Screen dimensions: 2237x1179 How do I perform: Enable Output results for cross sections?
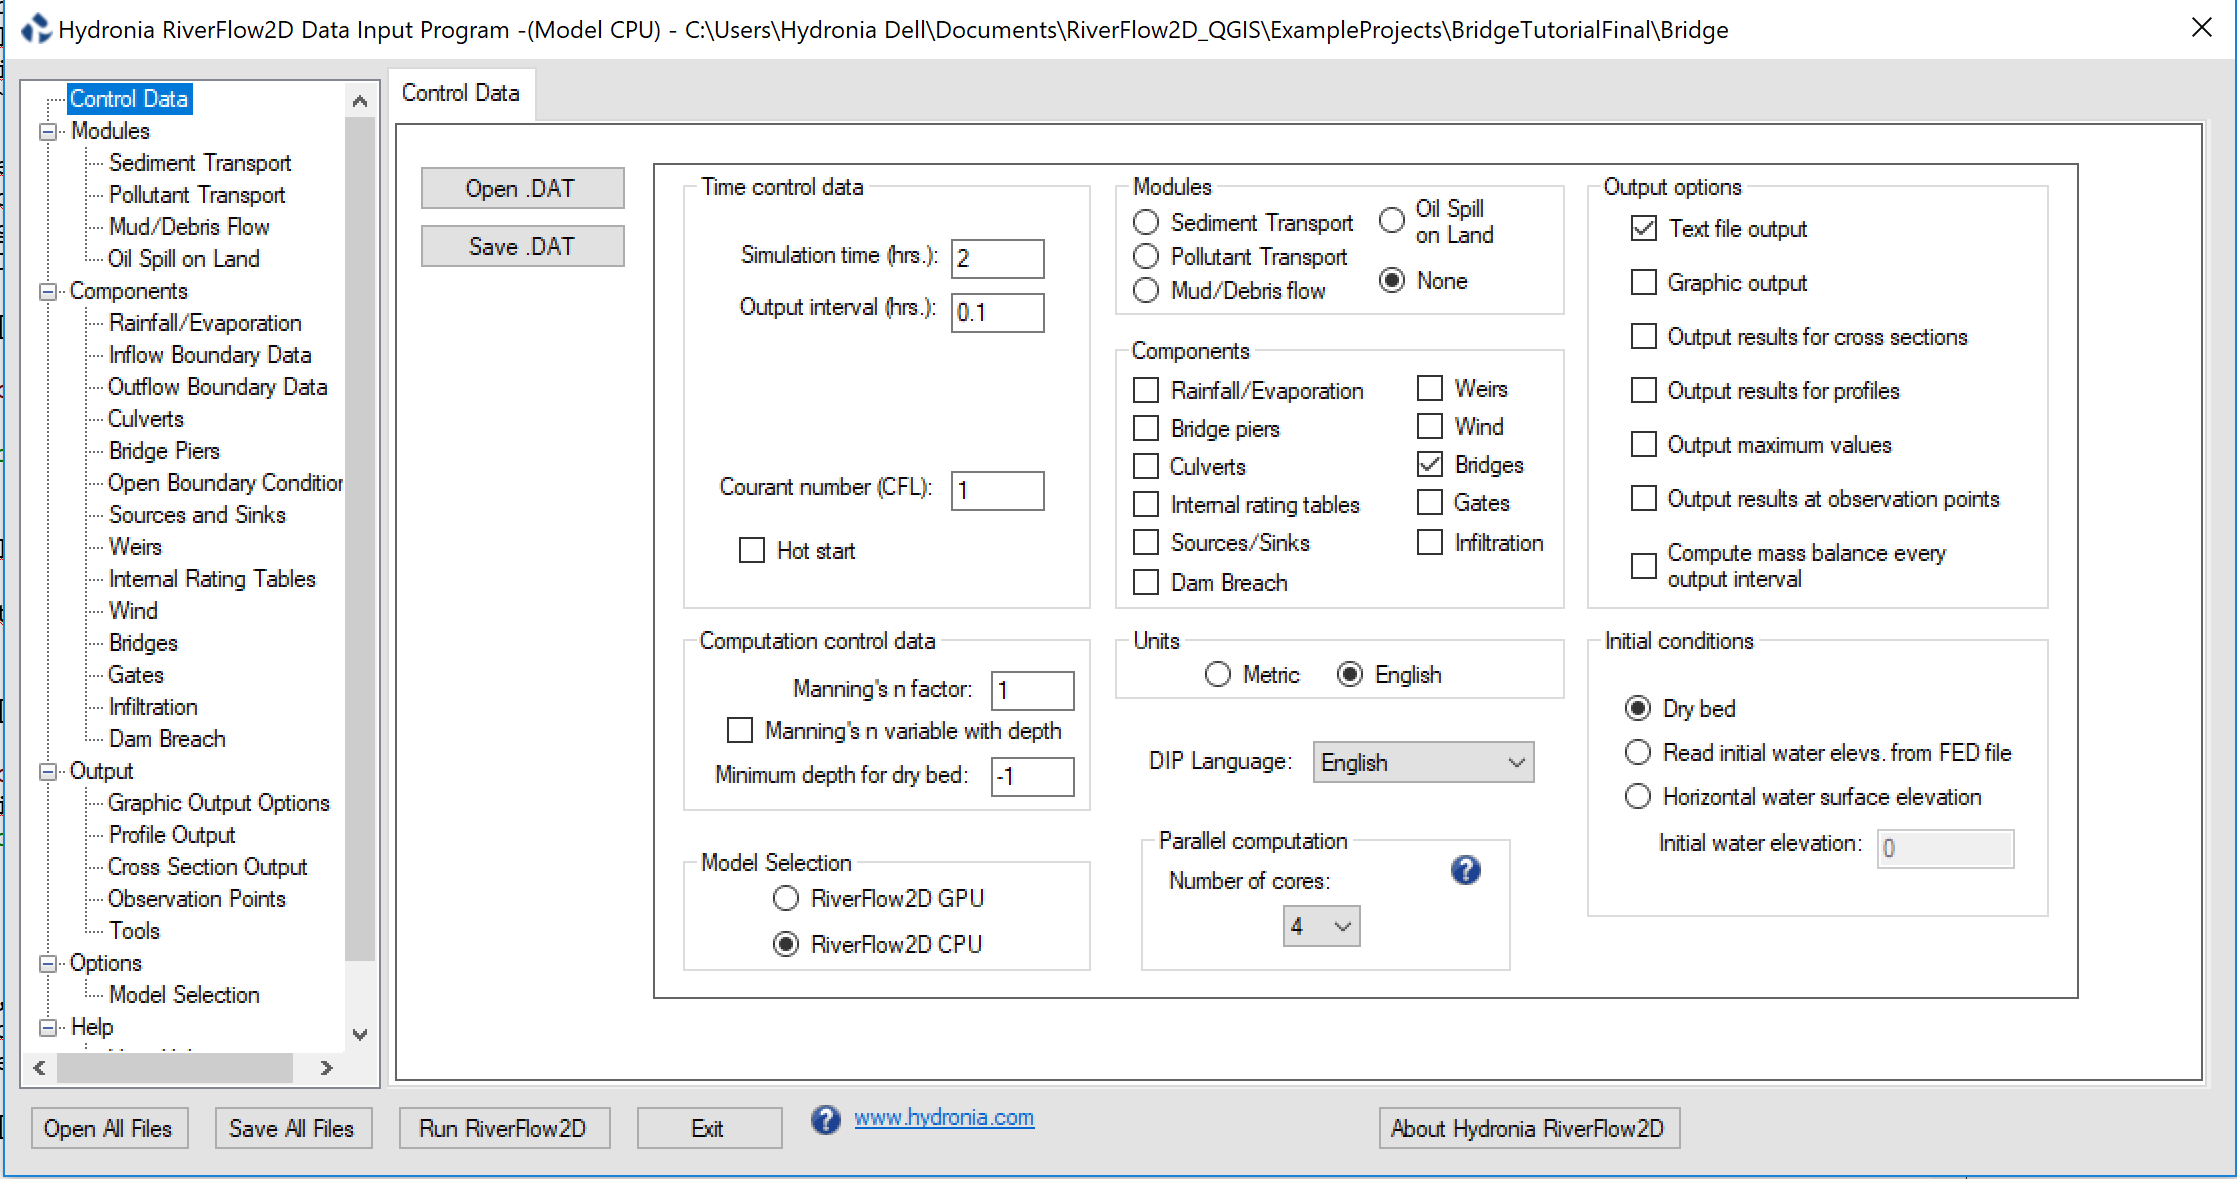click(1643, 336)
